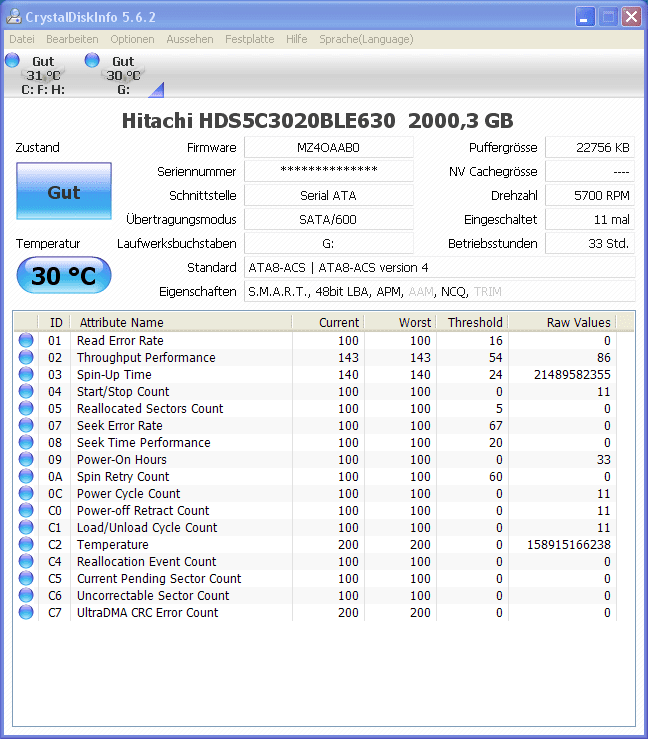Viewport: 648px width, 739px height.
Task: Click the status orb for Spin Retry Count
Action: pyautogui.click(x=26, y=476)
